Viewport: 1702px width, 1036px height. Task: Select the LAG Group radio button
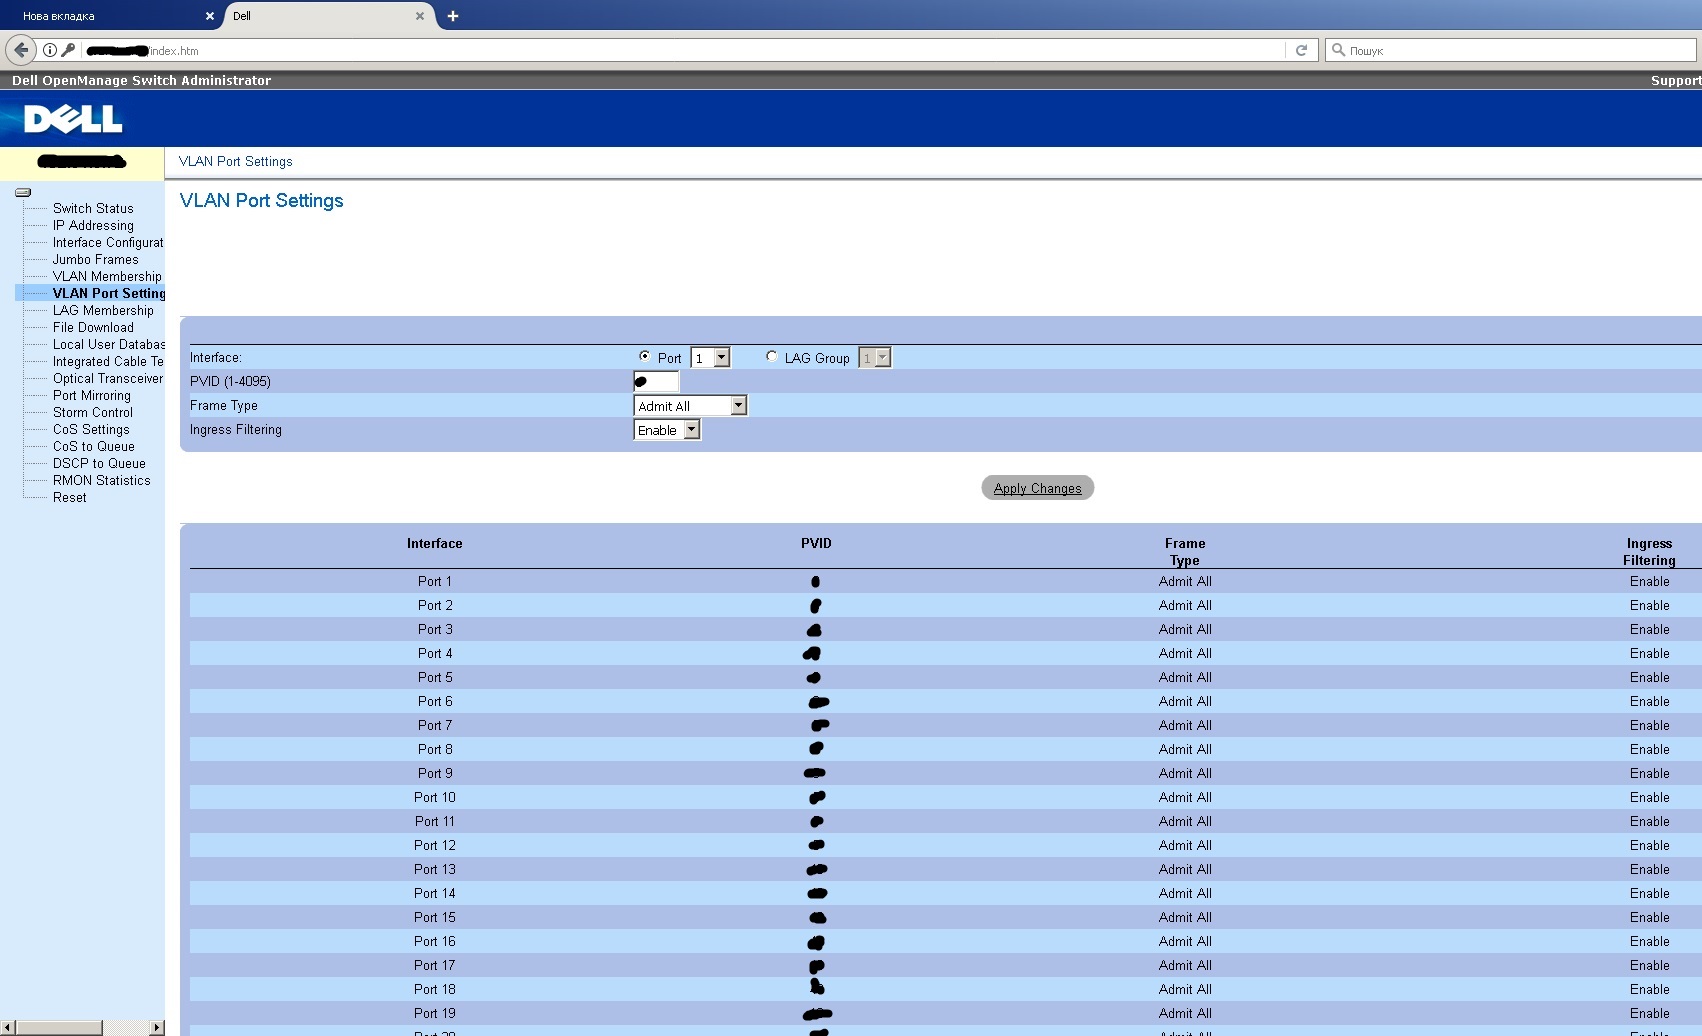tap(771, 356)
